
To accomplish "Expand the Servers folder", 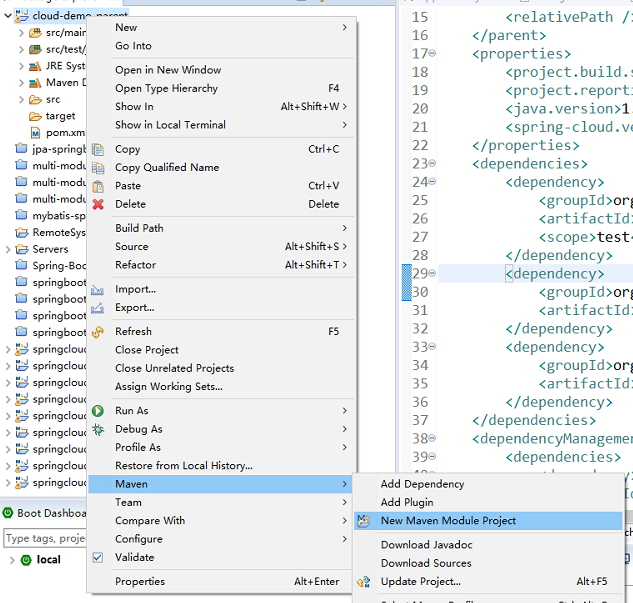I will coord(7,249).
